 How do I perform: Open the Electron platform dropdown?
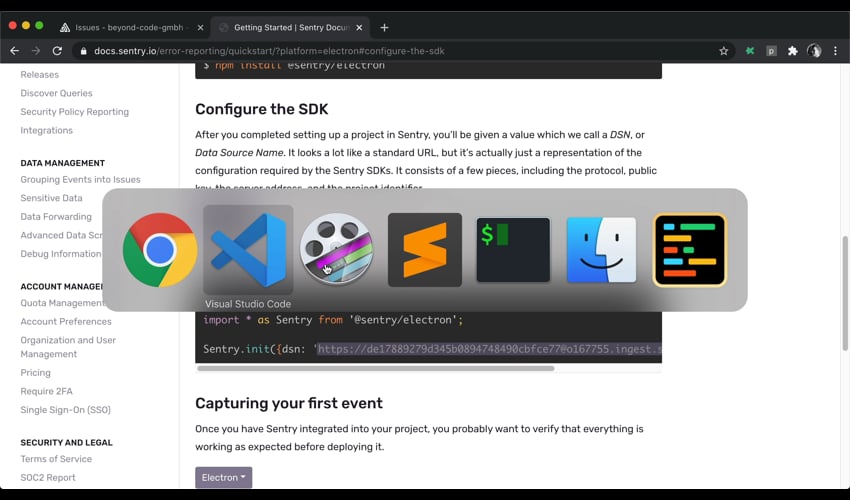click(223, 478)
